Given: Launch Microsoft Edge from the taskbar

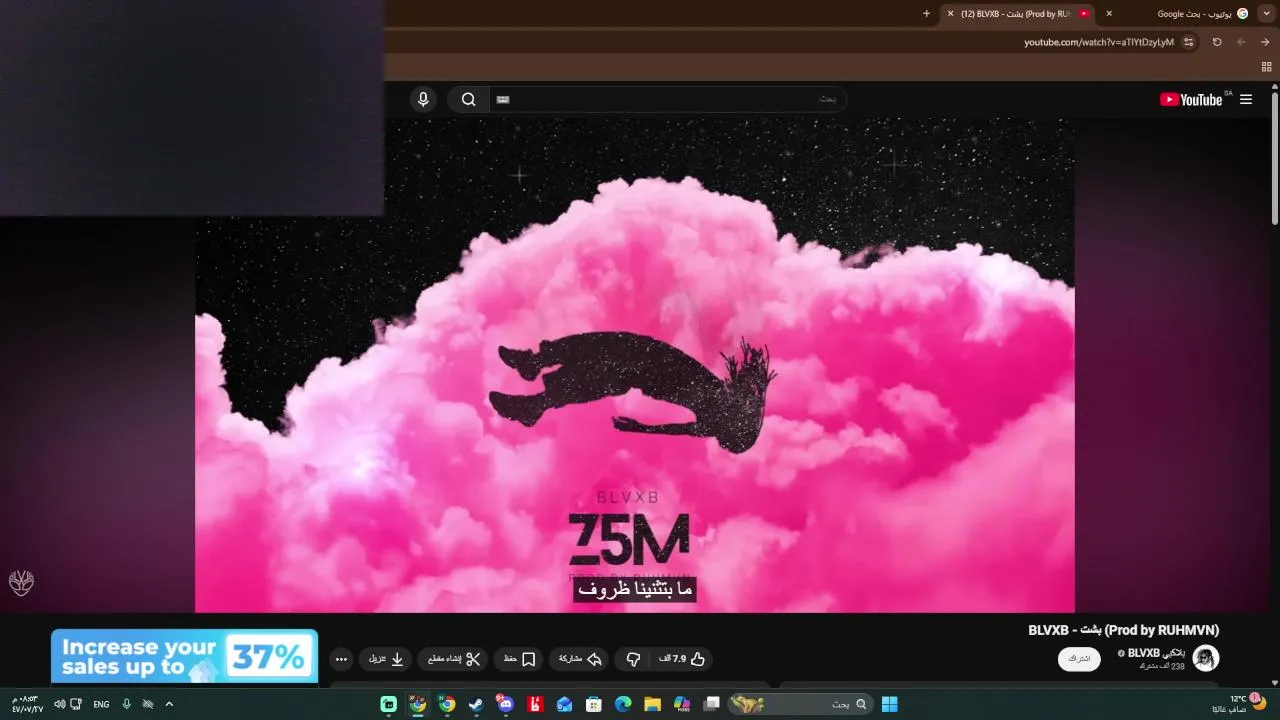Looking at the screenshot, I should 623,704.
